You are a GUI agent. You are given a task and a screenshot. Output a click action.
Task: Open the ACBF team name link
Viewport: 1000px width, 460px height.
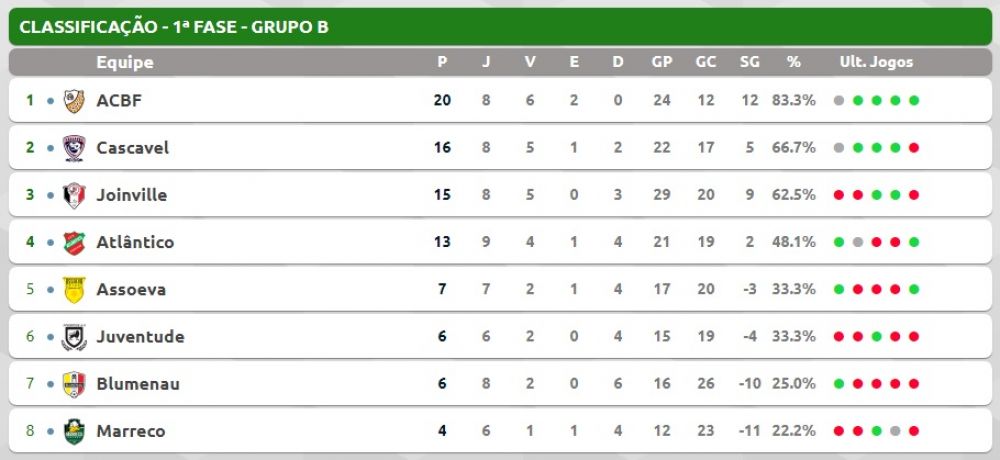tap(119, 101)
